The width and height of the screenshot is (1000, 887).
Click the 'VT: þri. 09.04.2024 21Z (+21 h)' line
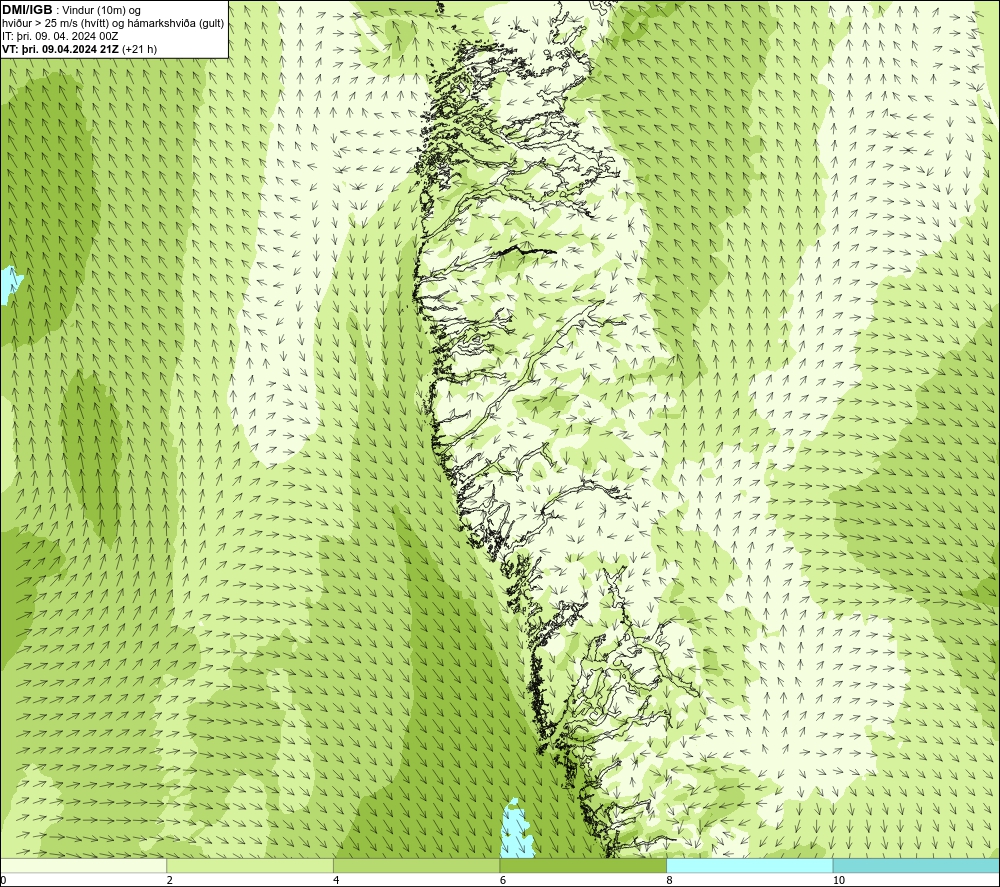pyautogui.click(x=79, y=48)
